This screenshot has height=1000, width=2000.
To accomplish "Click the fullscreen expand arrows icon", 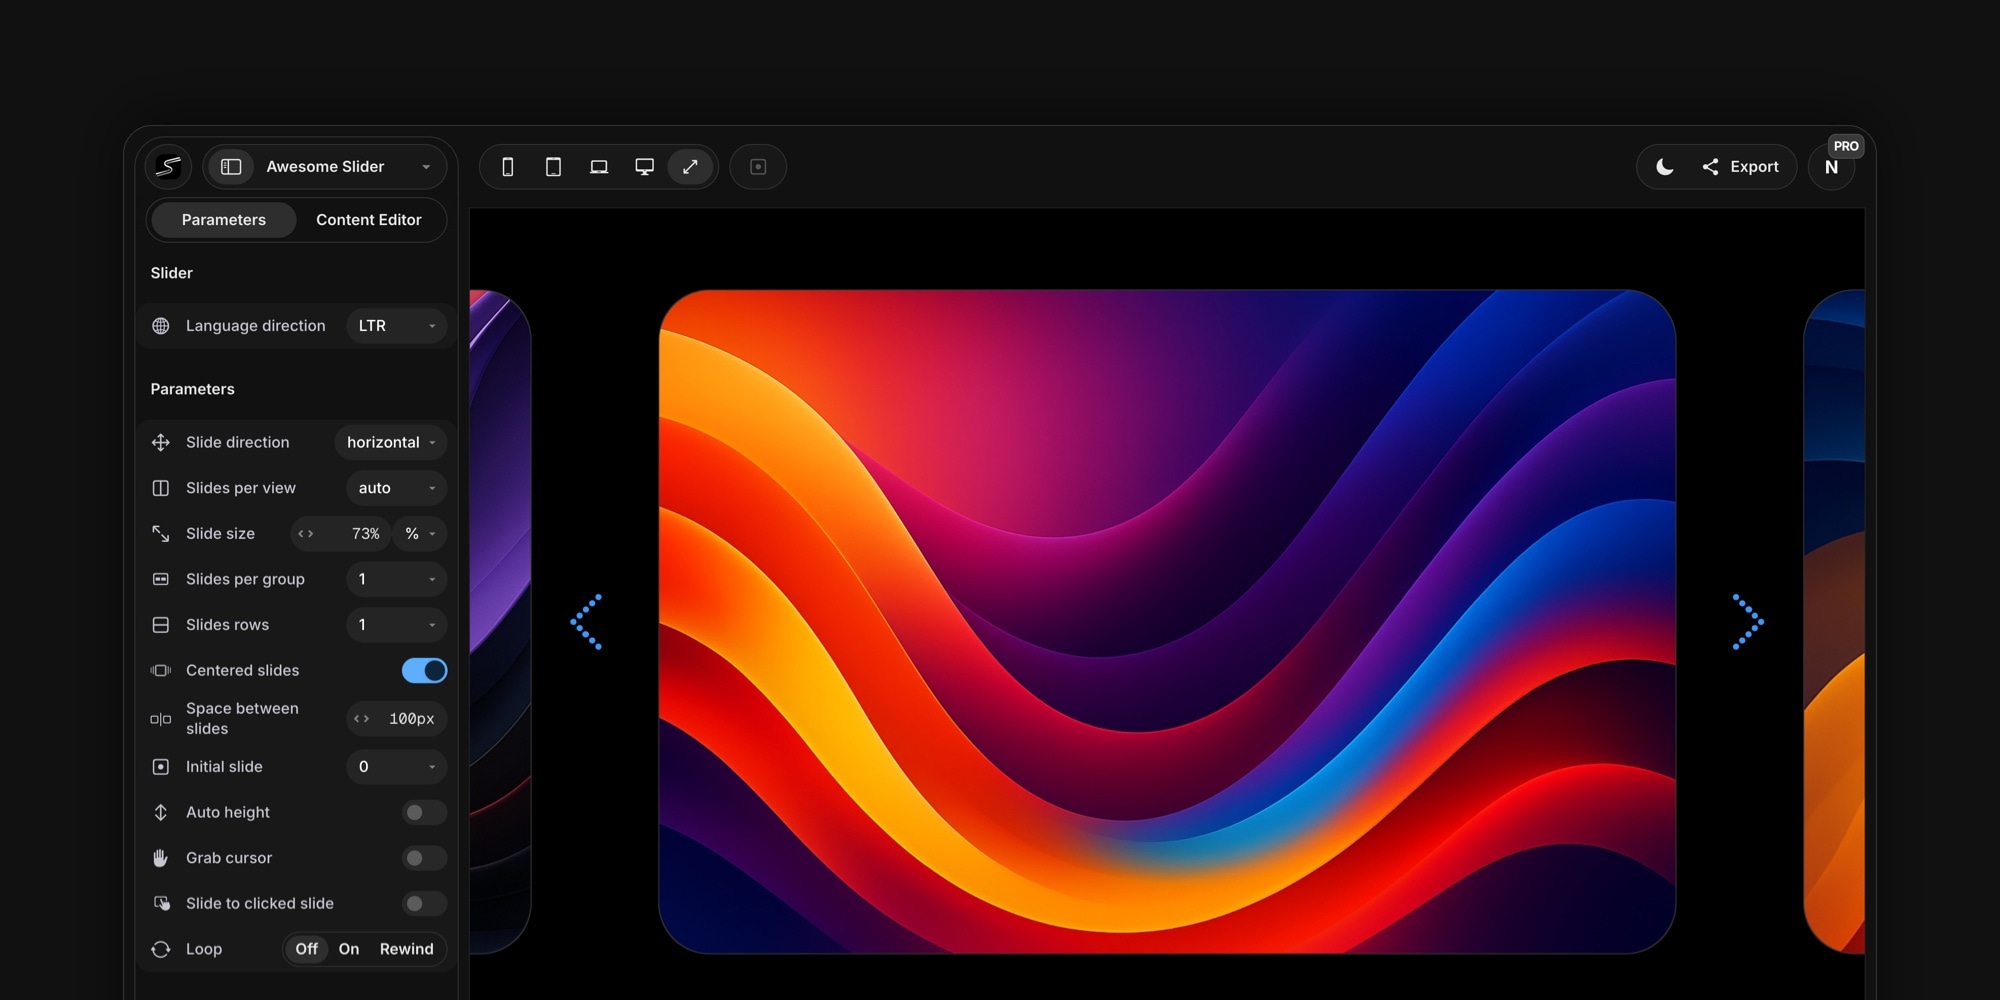I will coord(690,167).
